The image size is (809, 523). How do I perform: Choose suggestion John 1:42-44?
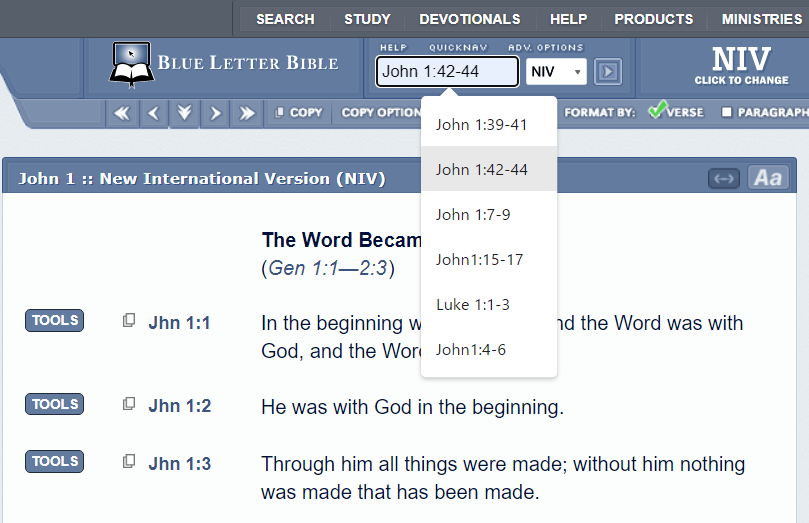tap(489, 169)
